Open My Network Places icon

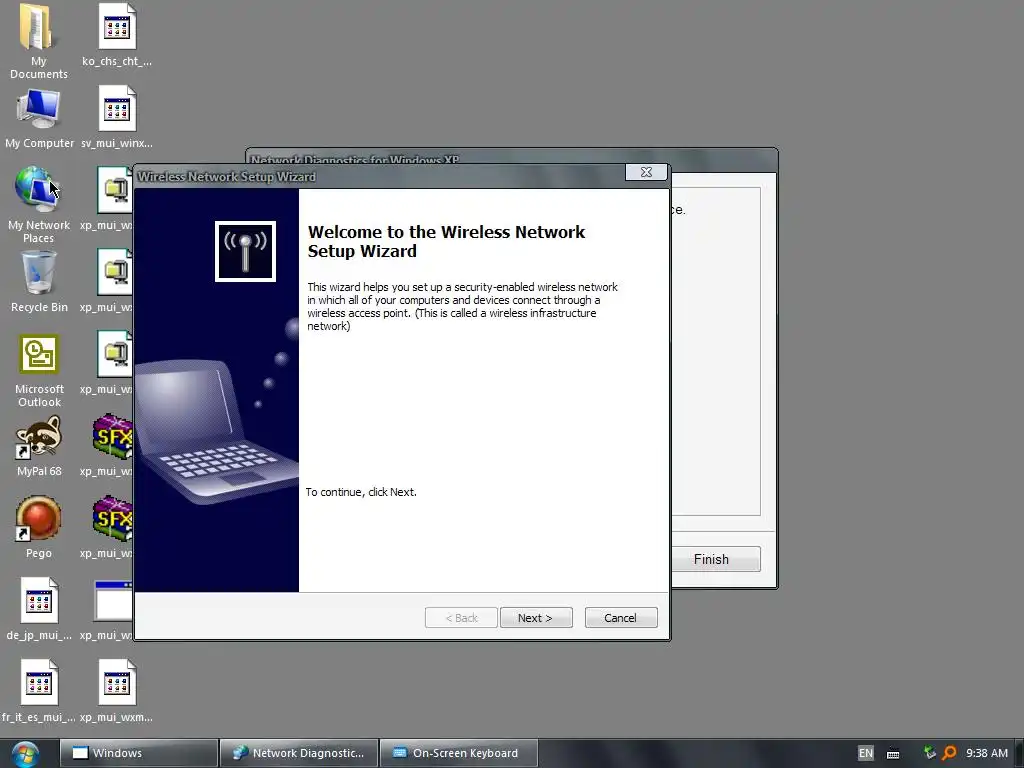tap(37, 189)
